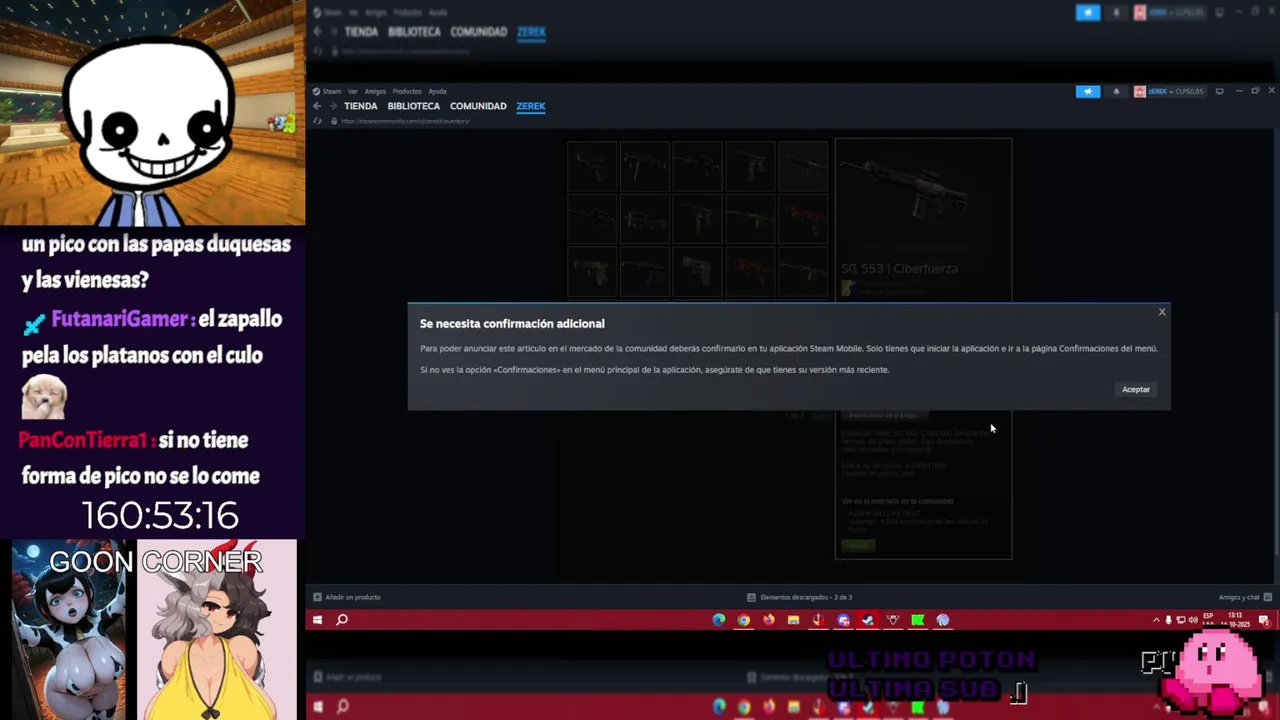Open the Amigos menu in front window

point(375,91)
